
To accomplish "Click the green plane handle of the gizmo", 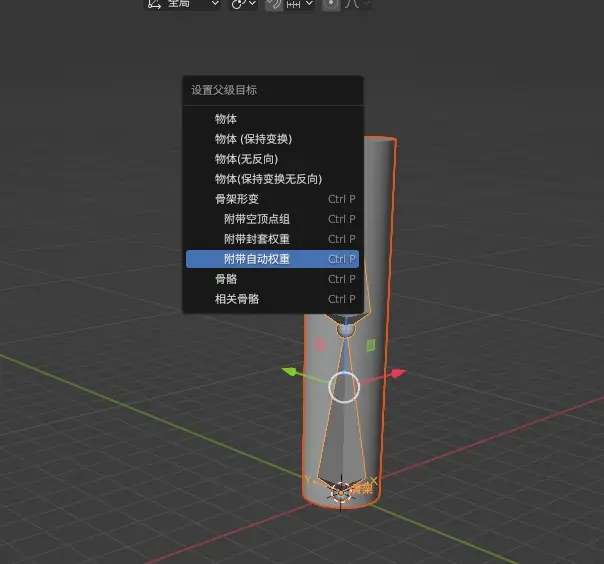I will (370, 345).
